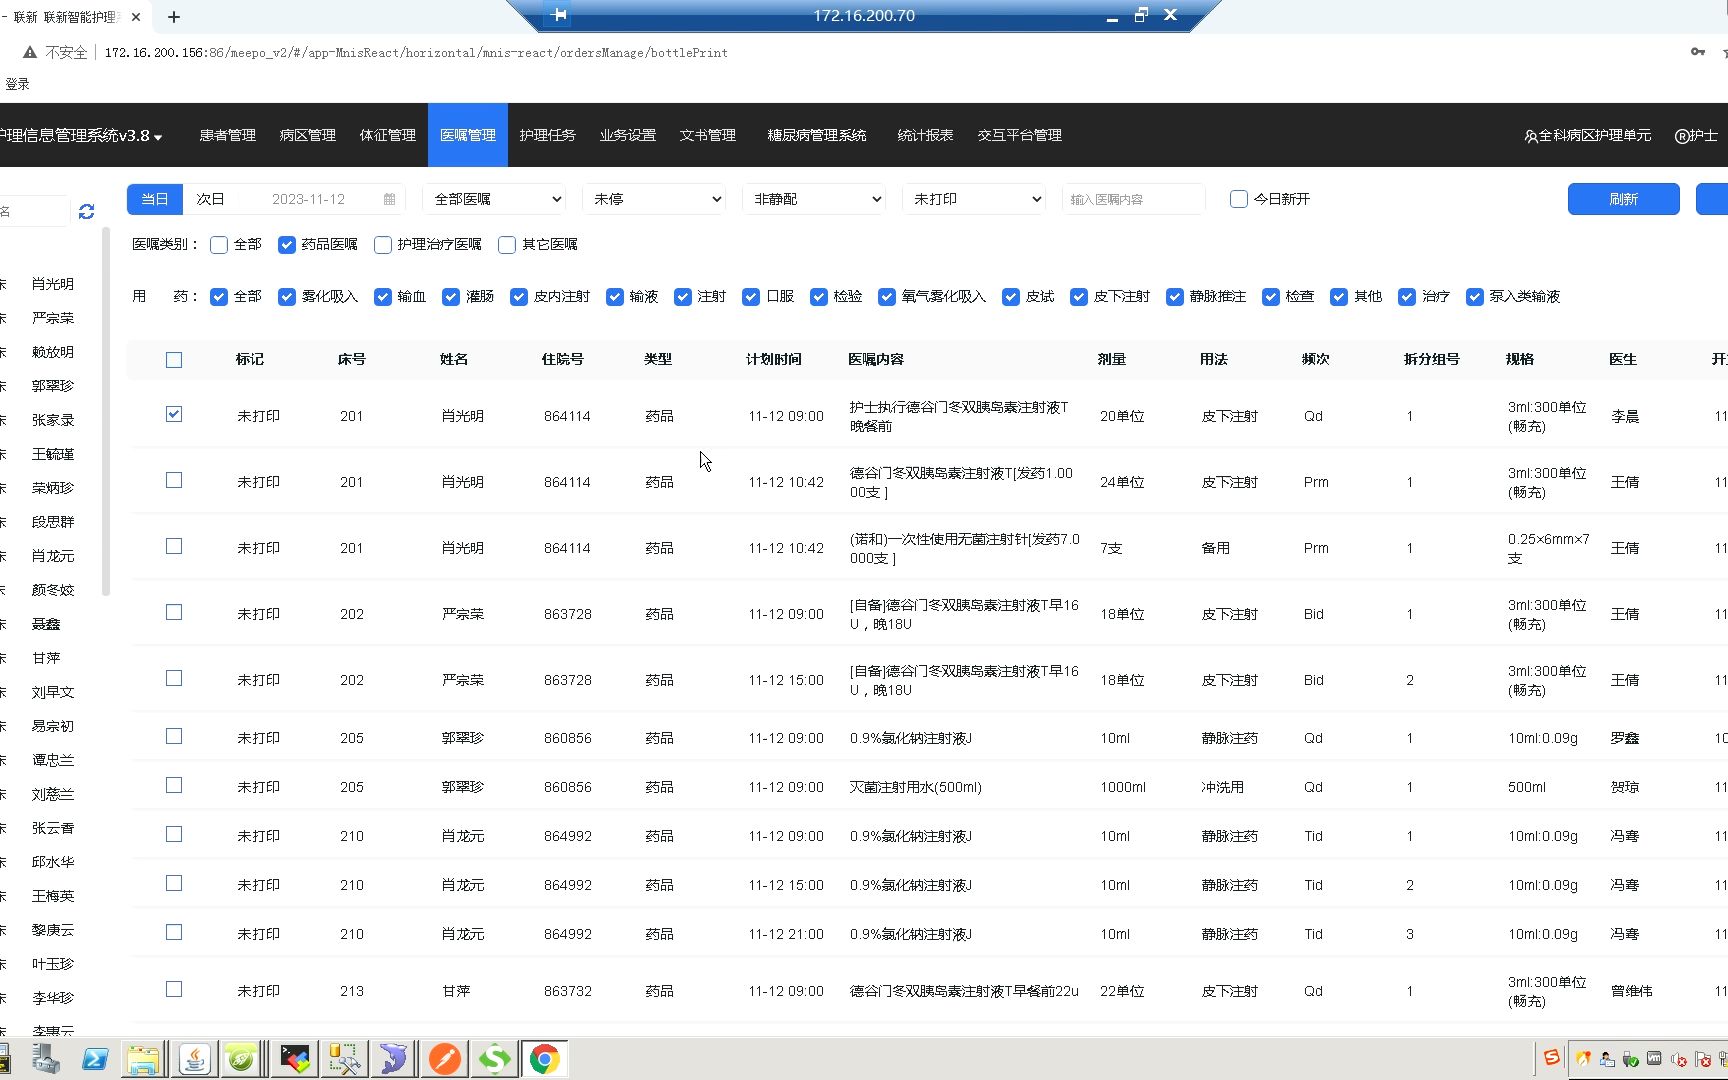The height and width of the screenshot is (1080, 1728).
Task: Check the 其它医嘱 checkbox
Action: coord(507,245)
